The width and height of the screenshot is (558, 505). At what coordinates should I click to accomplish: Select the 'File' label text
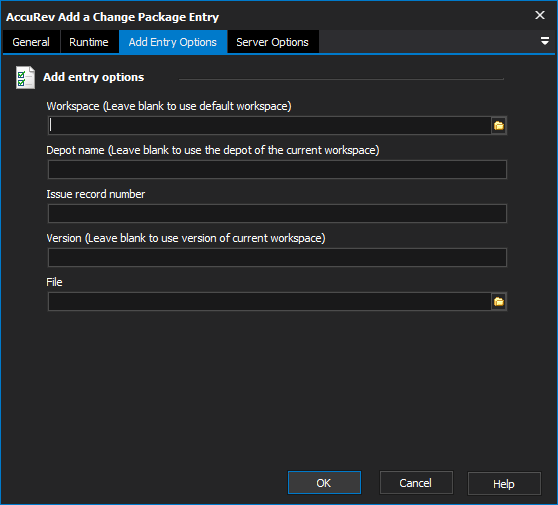[54, 282]
